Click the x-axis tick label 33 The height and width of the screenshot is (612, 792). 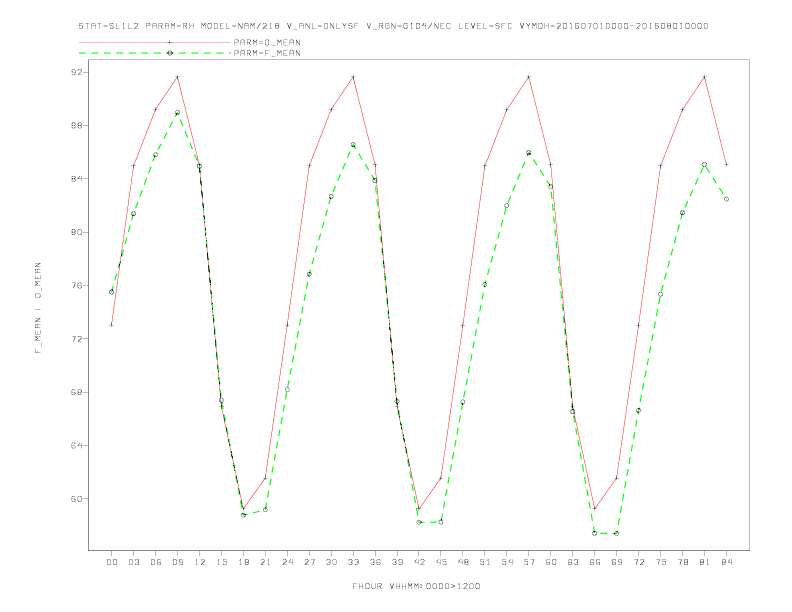[x=353, y=562]
